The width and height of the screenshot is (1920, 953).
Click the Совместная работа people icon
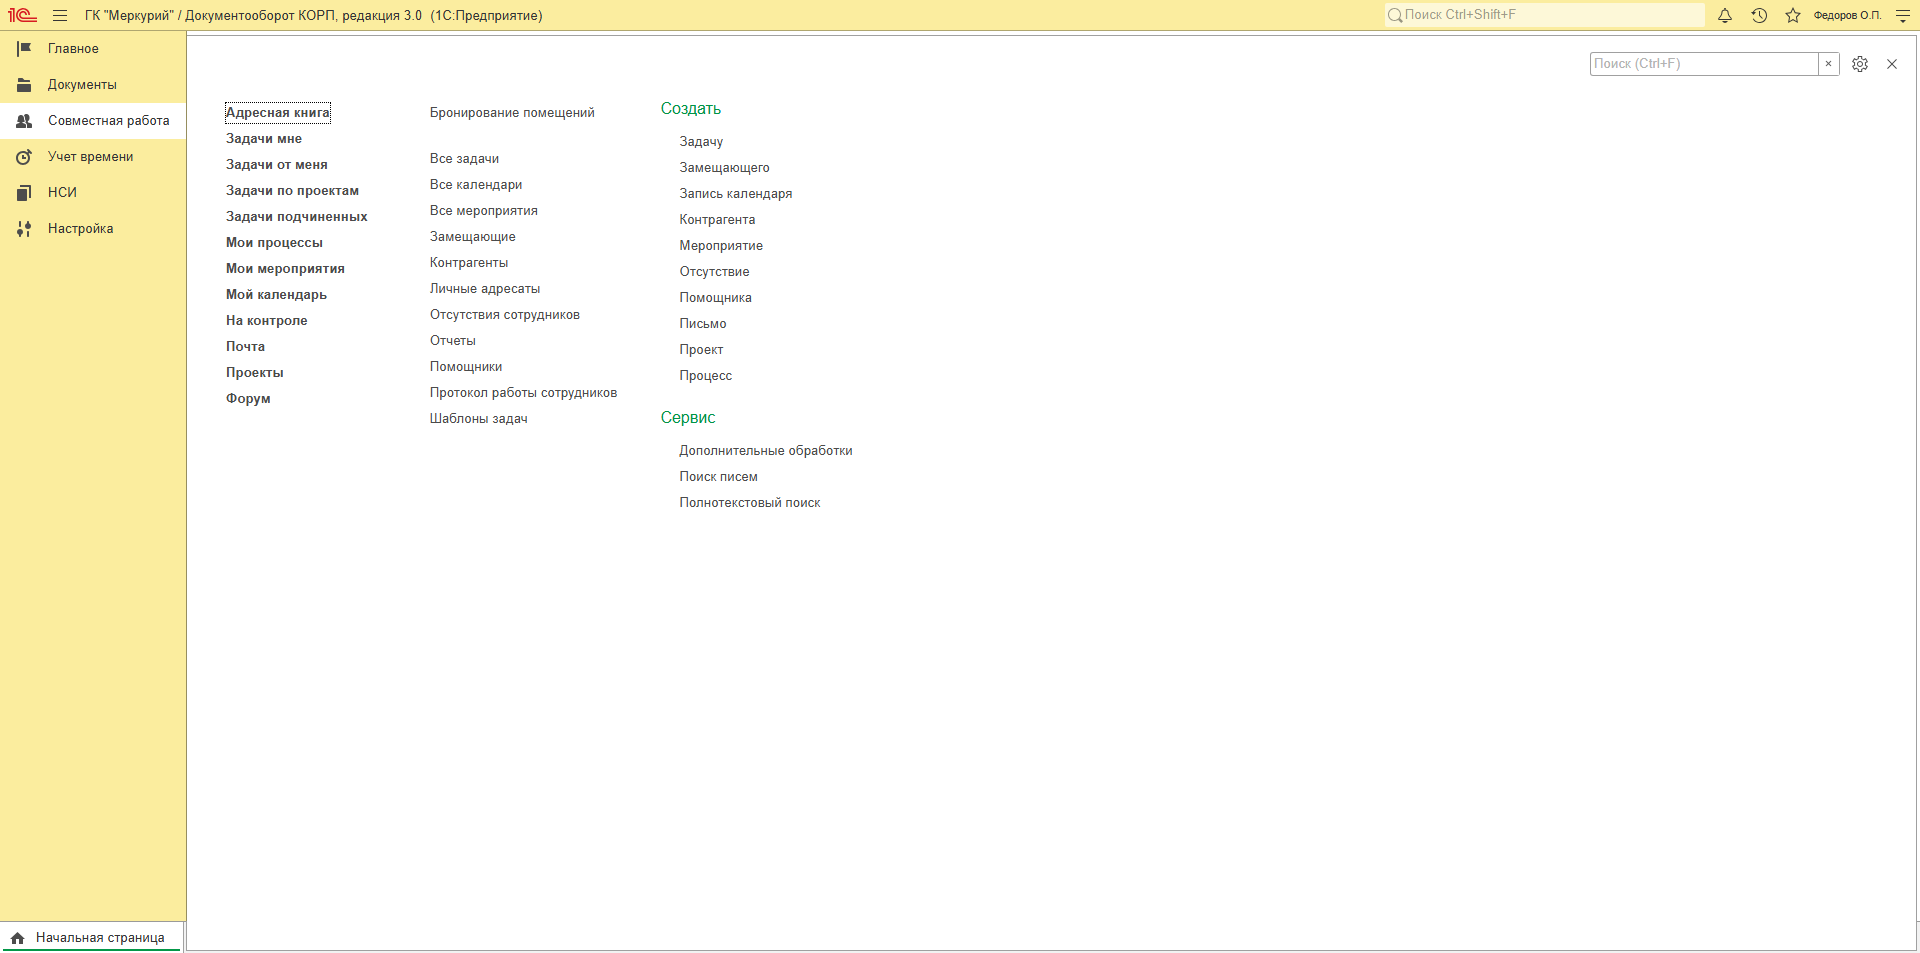coord(24,120)
